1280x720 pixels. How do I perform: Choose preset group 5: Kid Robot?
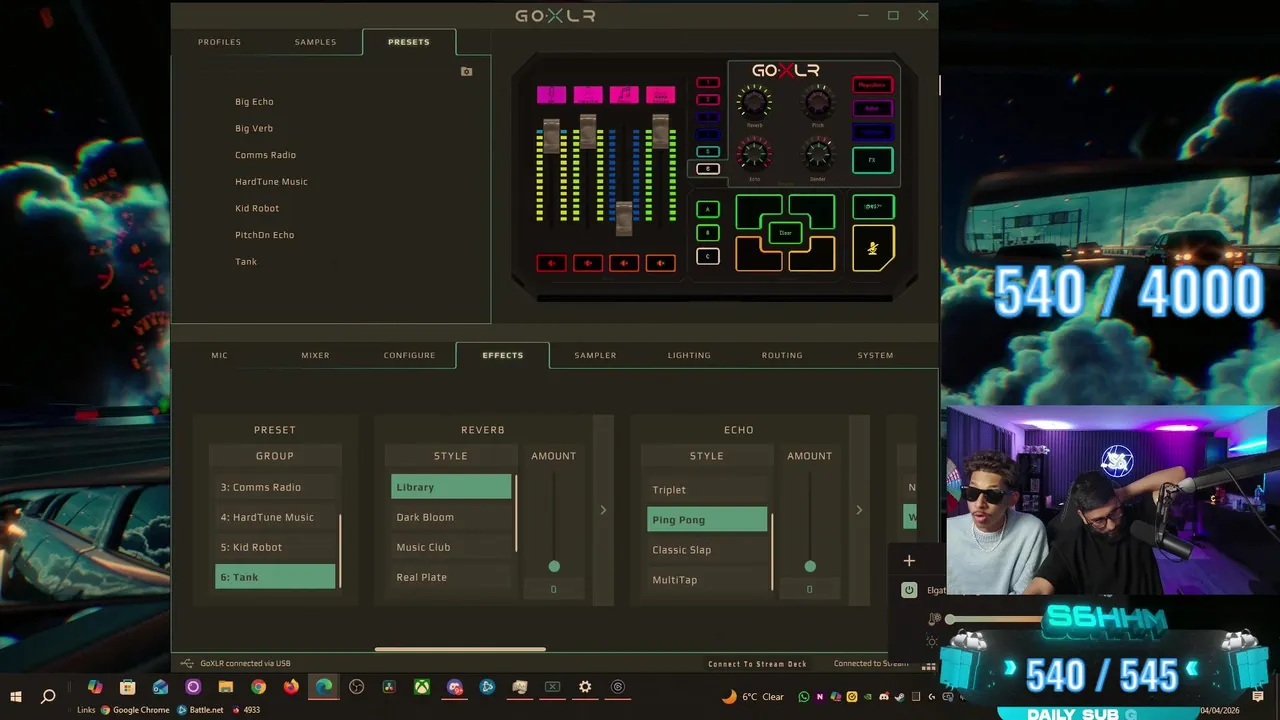(x=275, y=547)
